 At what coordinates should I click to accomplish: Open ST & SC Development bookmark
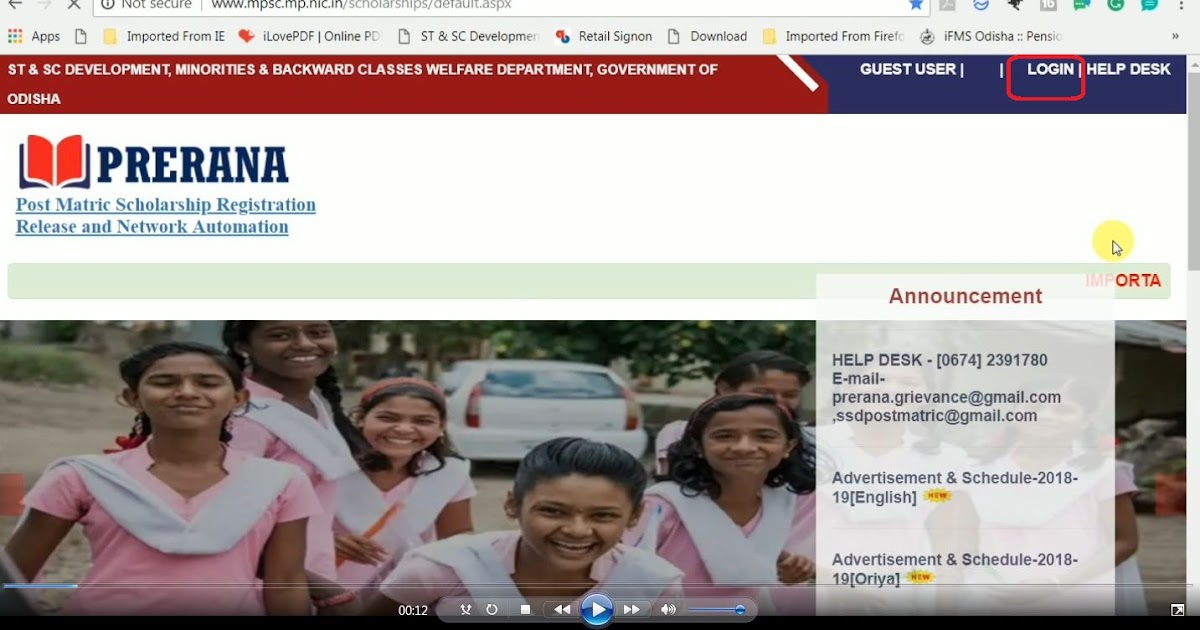point(469,36)
